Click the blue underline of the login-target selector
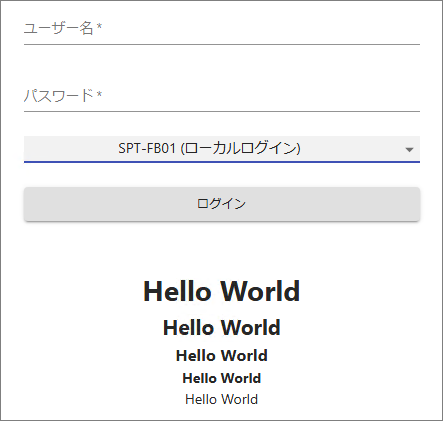Viewport: 443px width, 421px height. pyautogui.click(x=222, y=162)
